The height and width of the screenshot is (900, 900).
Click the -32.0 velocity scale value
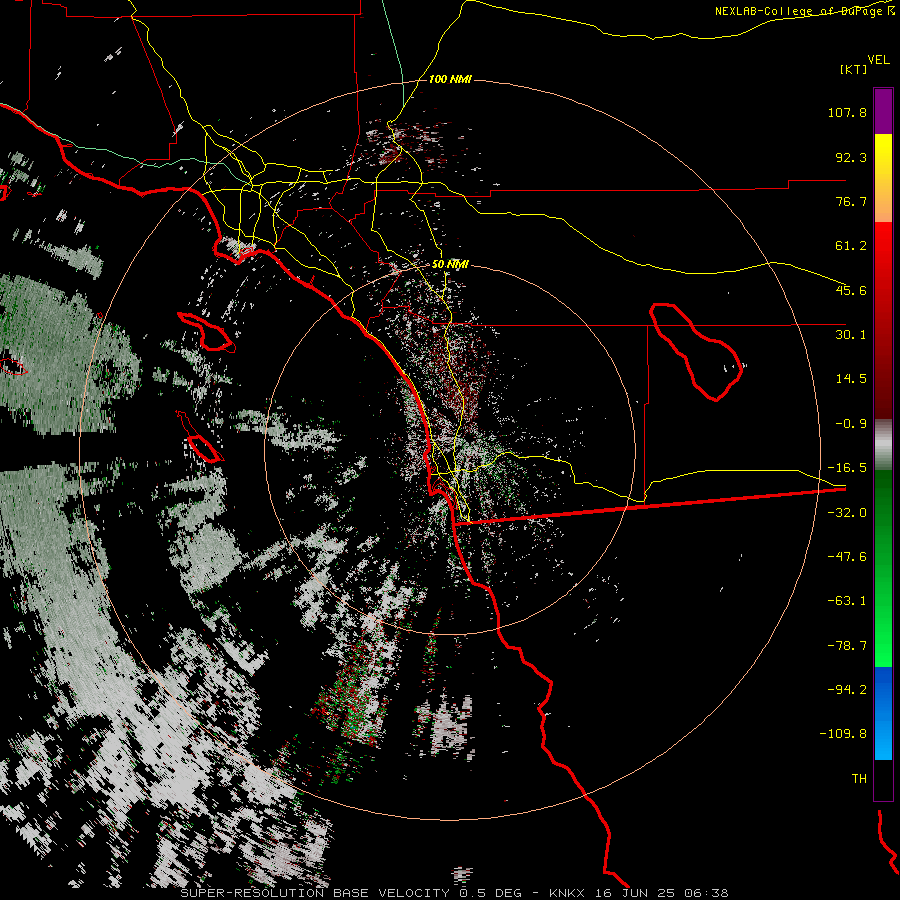pyautogui.click(x=847, y=513)
